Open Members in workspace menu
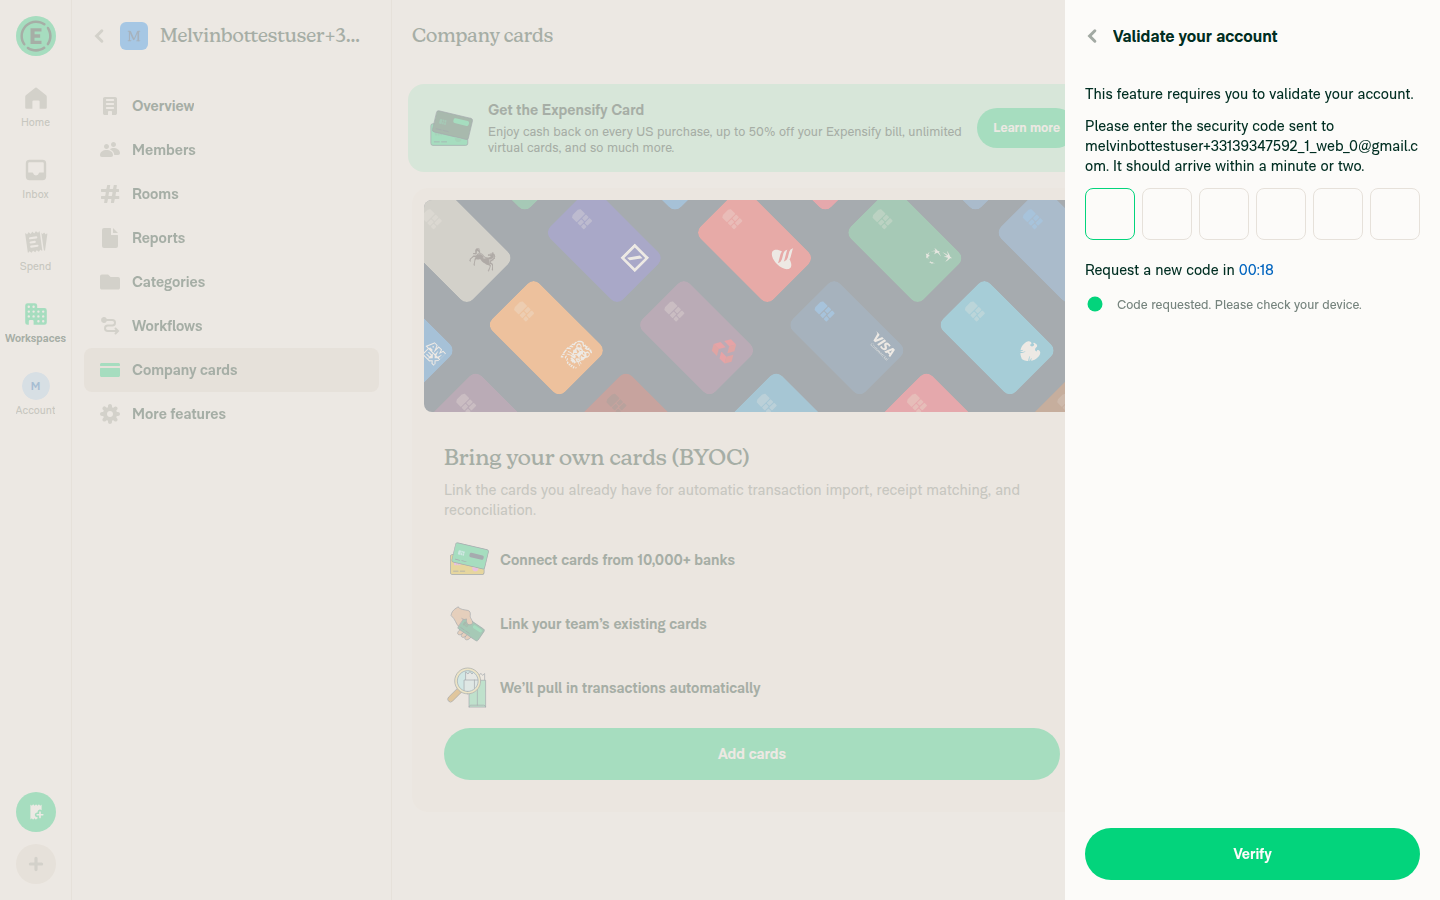The height and width of the screenshot is (900, 1440). [x=231, y=150]
